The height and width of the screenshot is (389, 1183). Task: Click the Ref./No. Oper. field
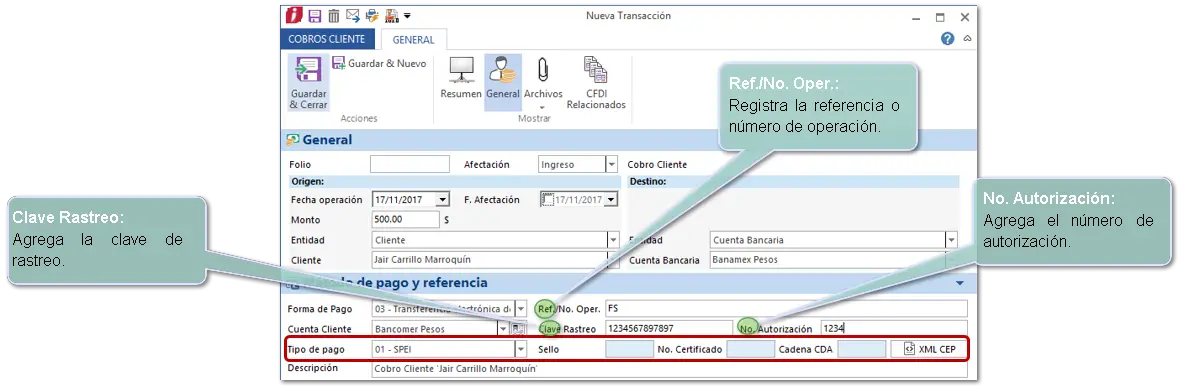pyautogui.click(x=786, y=308)
